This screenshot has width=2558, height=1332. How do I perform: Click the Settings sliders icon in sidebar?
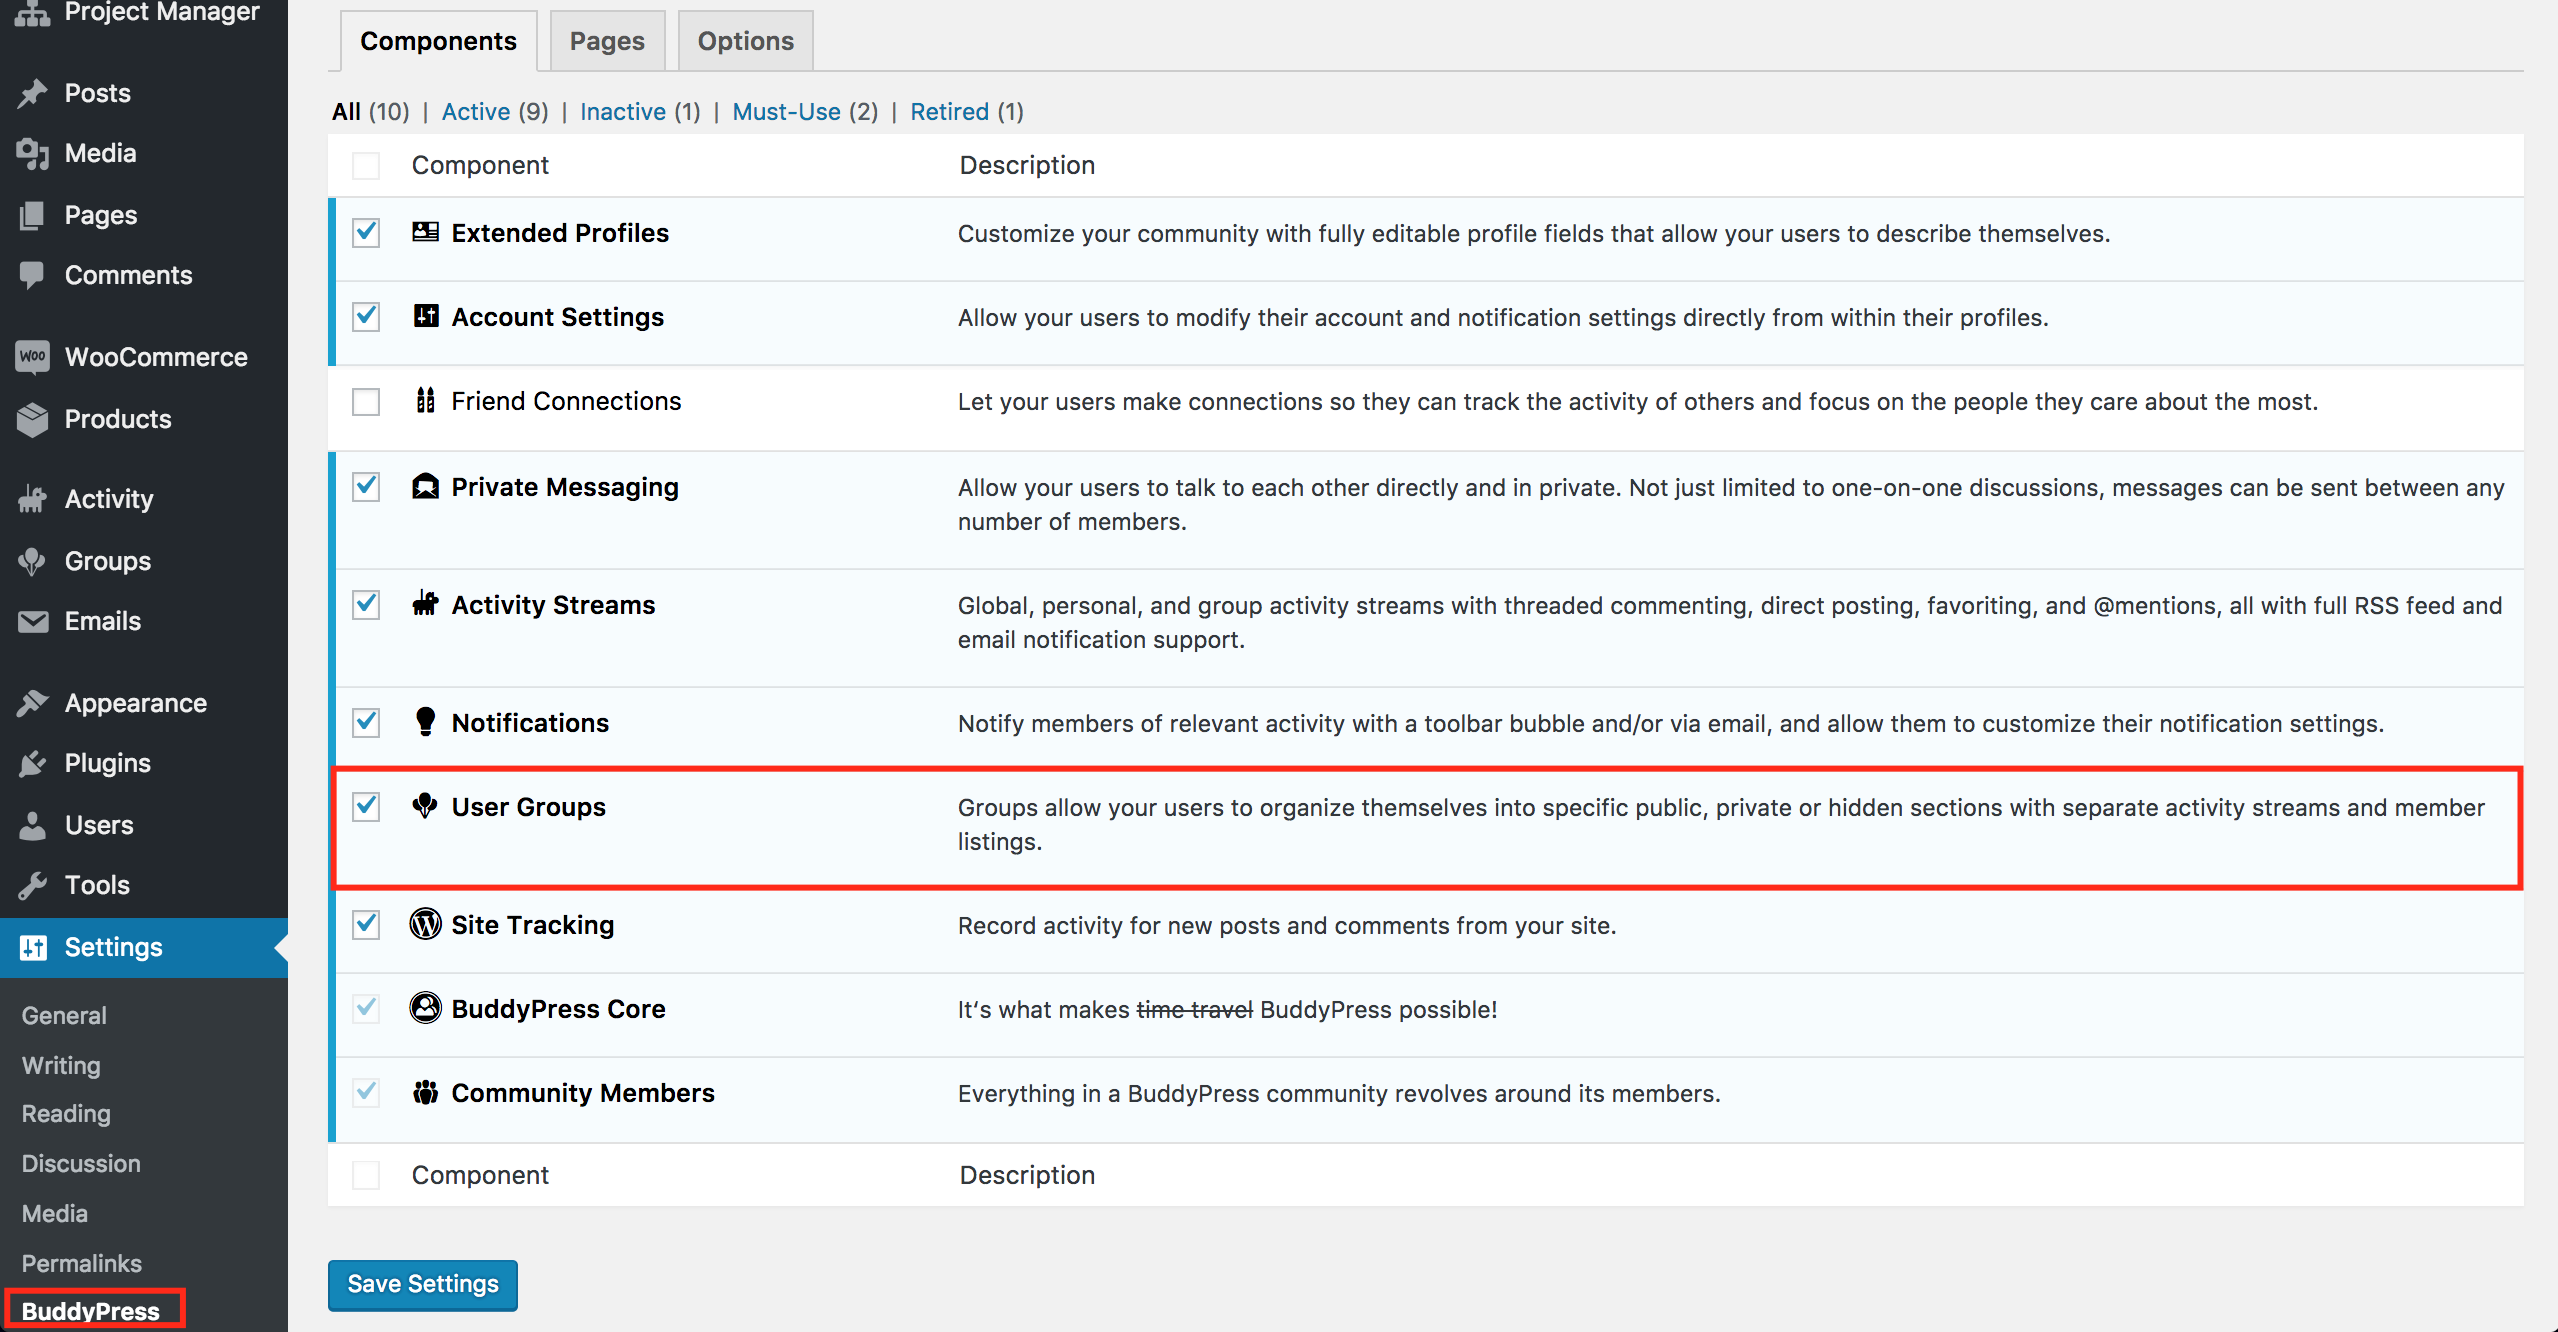[32, 947]
